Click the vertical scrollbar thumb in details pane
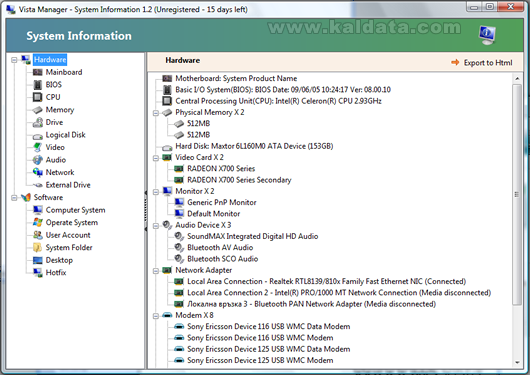530x375 pixels. 517,194
